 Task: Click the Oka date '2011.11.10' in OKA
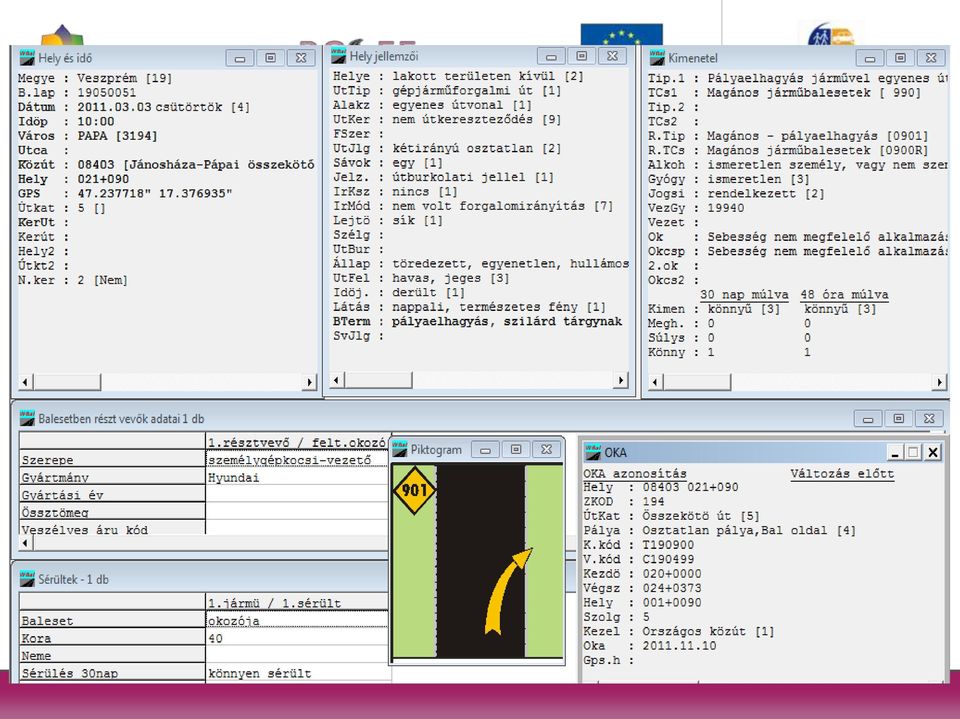click(x=679, y=646)
